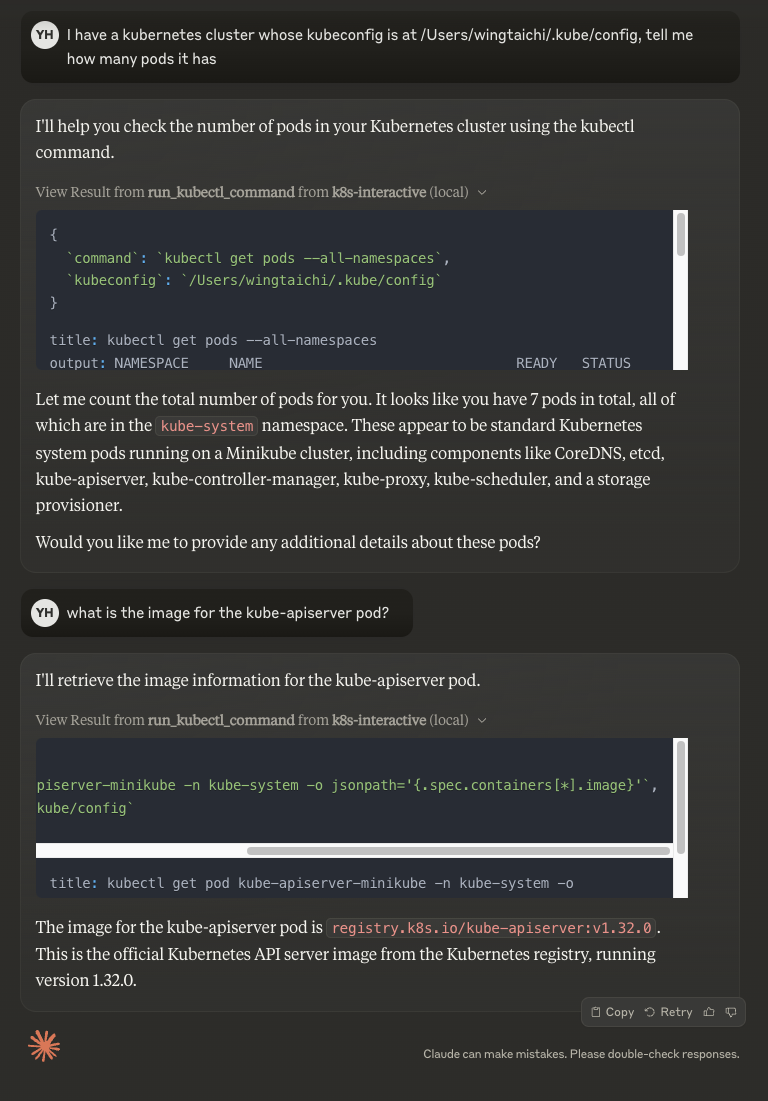Click the circular-arrow icon beside Retry
The height and width of the screenshot is (1101, 768).
click(x=651, y=1011)
